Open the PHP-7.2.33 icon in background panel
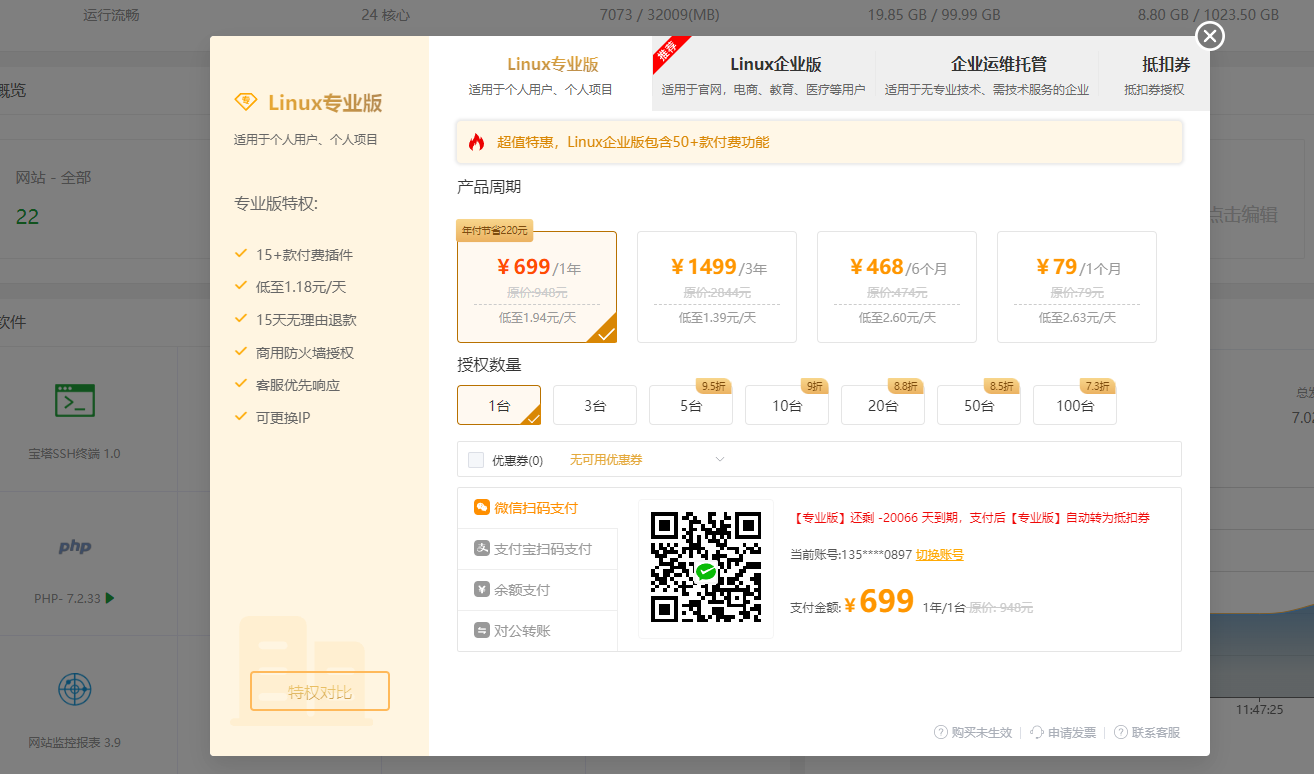 [75, 547]
